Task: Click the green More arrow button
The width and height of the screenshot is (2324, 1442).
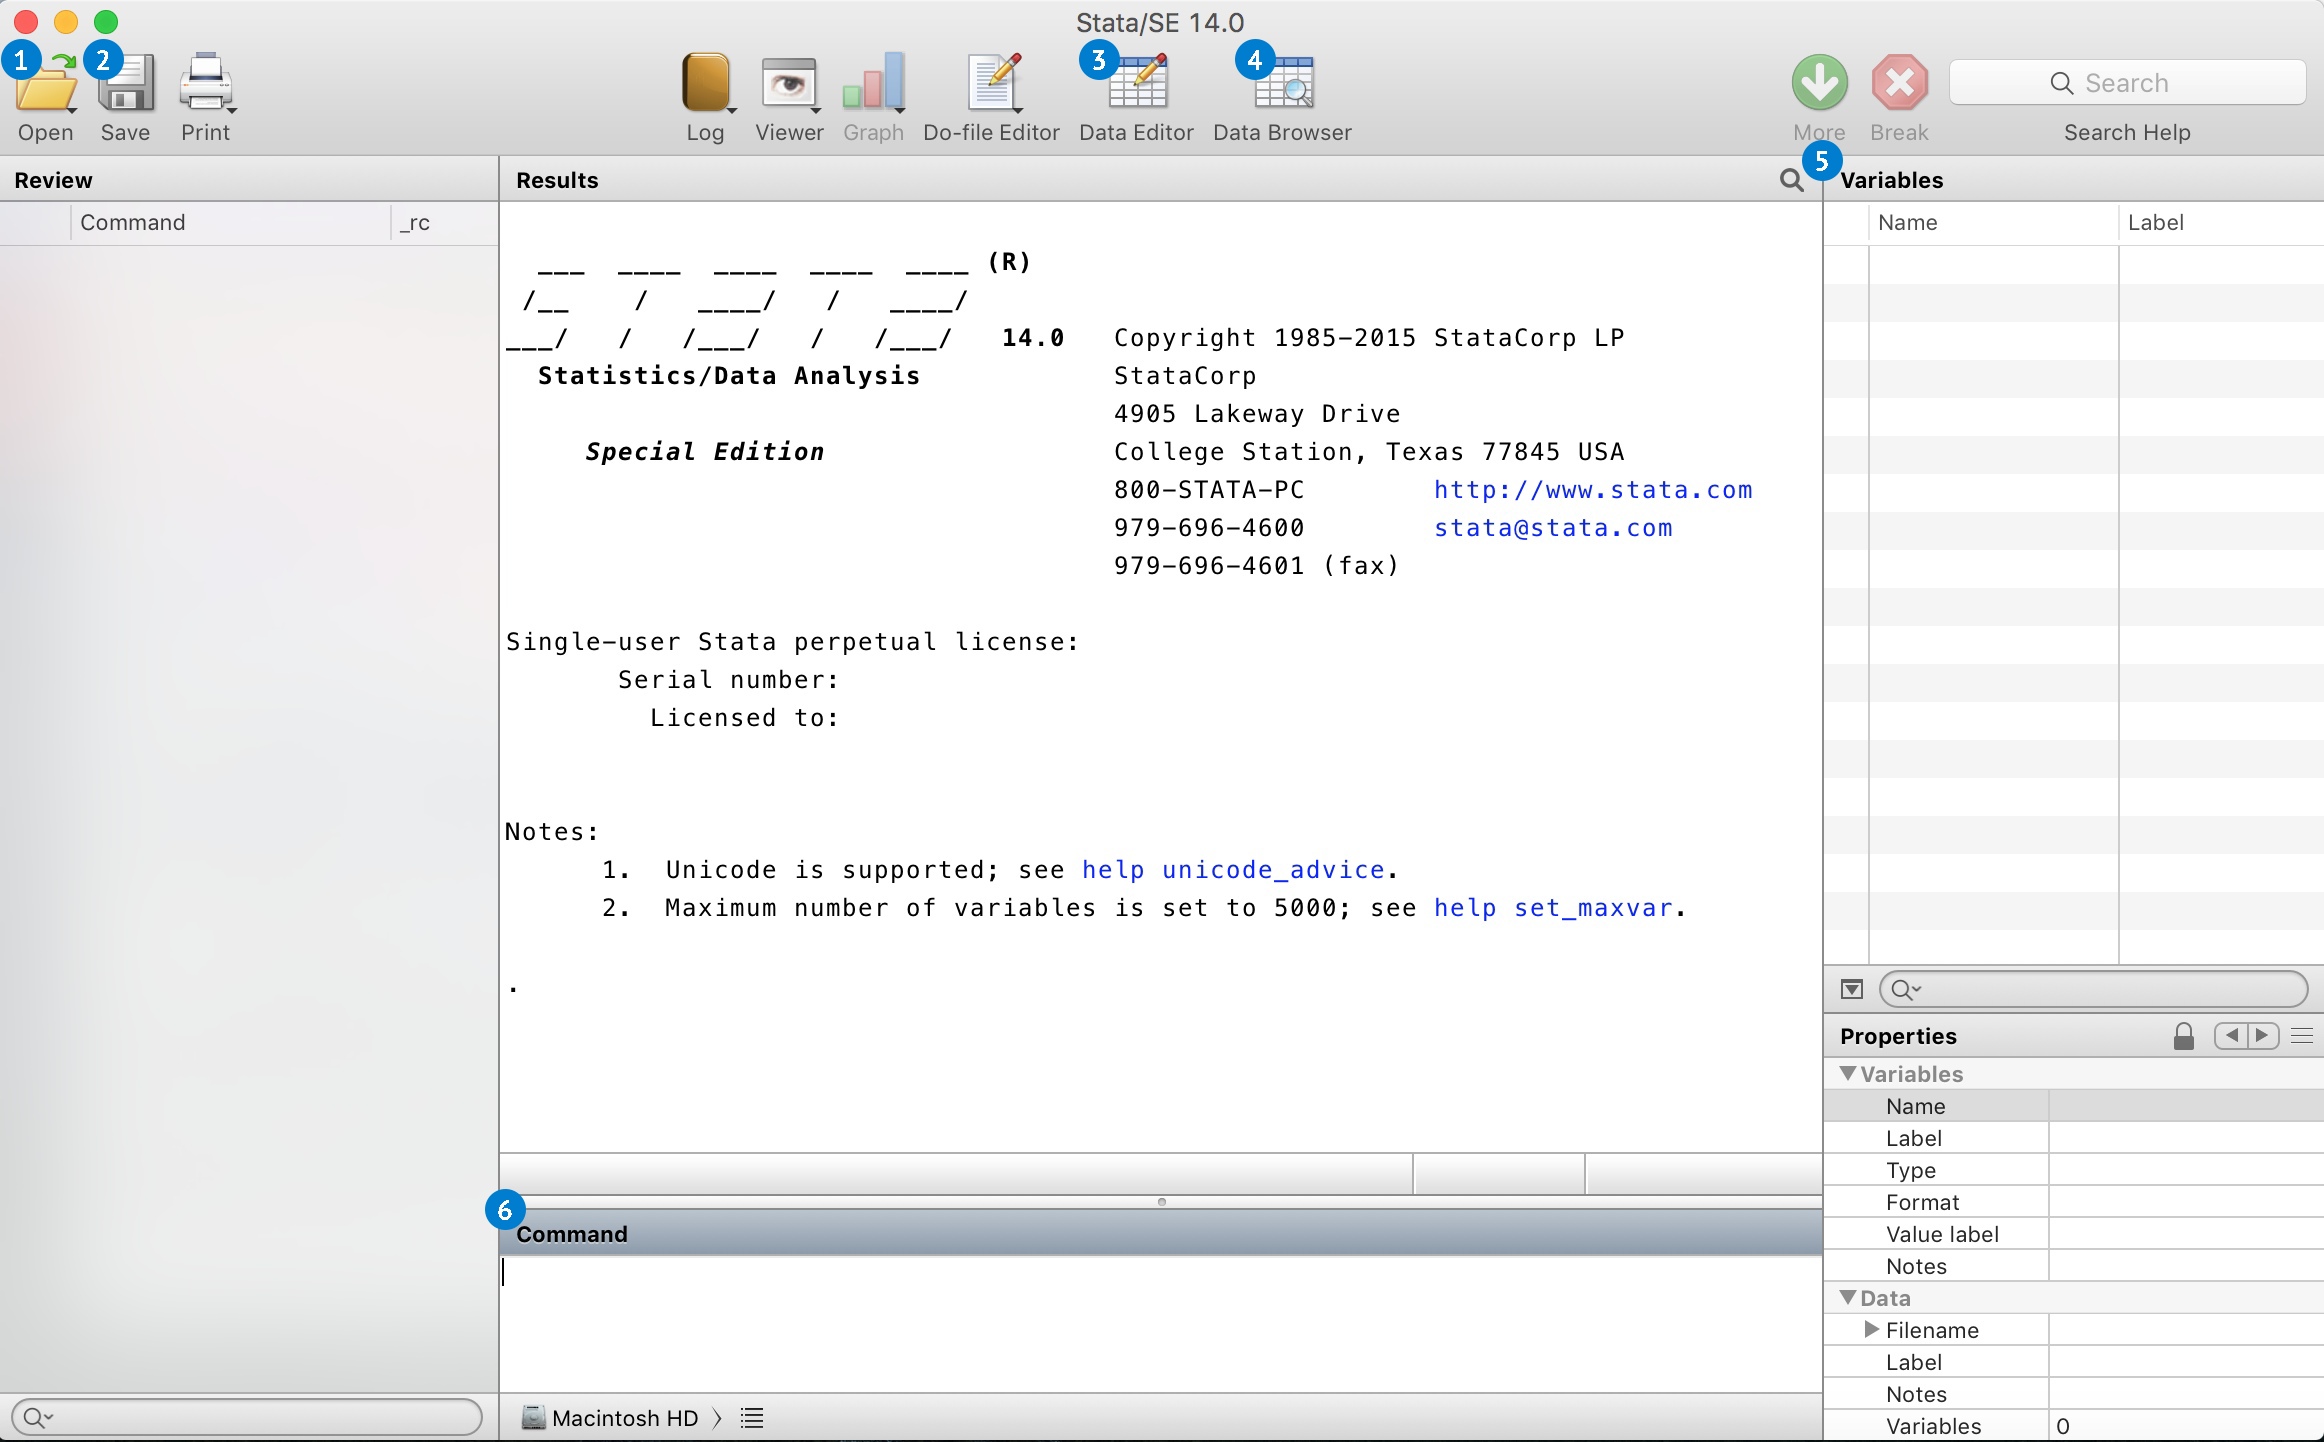Action: (1819, 83)
